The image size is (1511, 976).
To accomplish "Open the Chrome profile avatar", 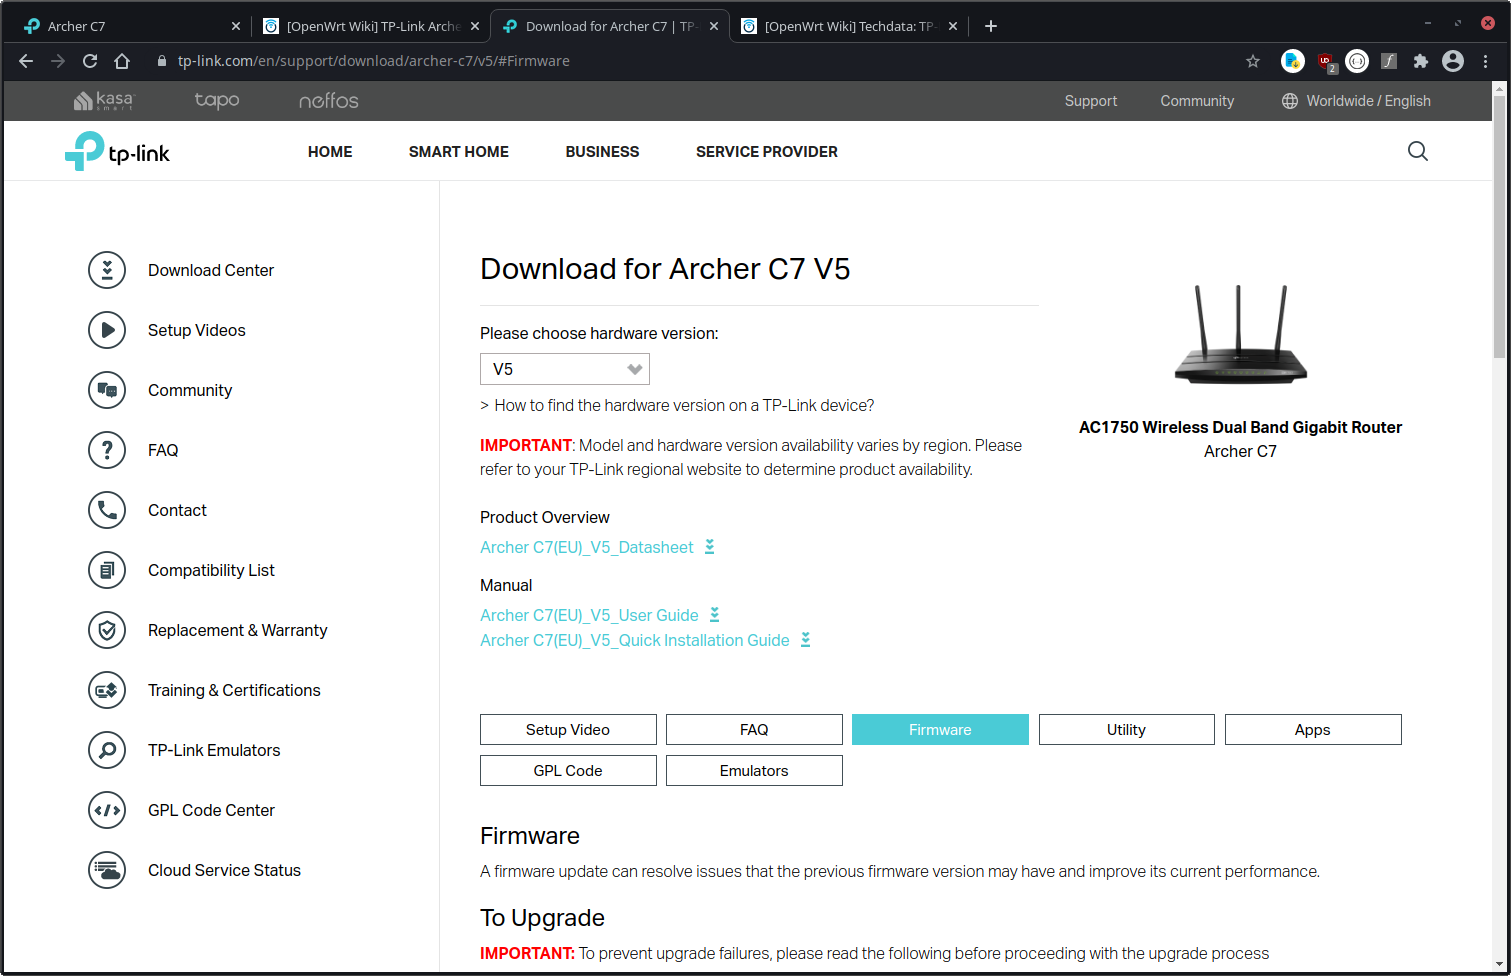I will [x=1453, y=61].
